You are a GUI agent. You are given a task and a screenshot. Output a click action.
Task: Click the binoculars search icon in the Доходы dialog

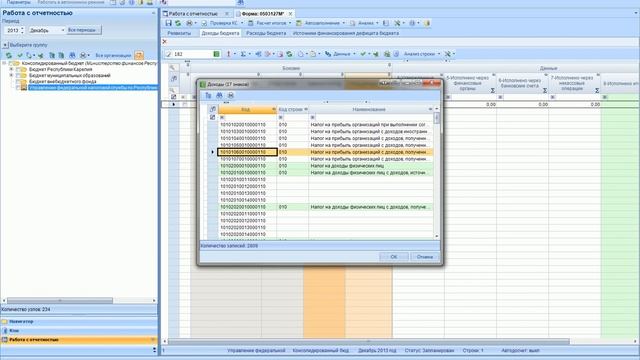[x=220, y=95]
